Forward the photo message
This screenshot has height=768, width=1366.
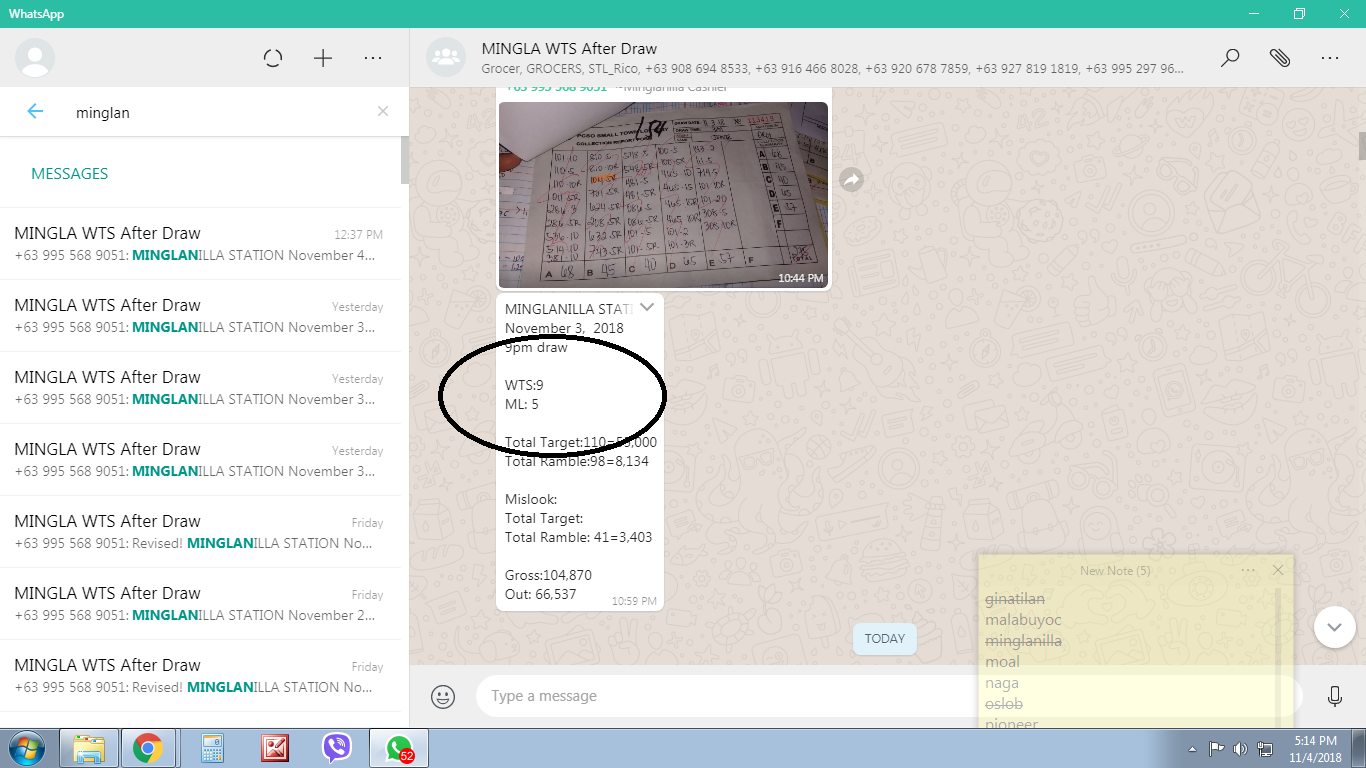click(x=851, y=180)
